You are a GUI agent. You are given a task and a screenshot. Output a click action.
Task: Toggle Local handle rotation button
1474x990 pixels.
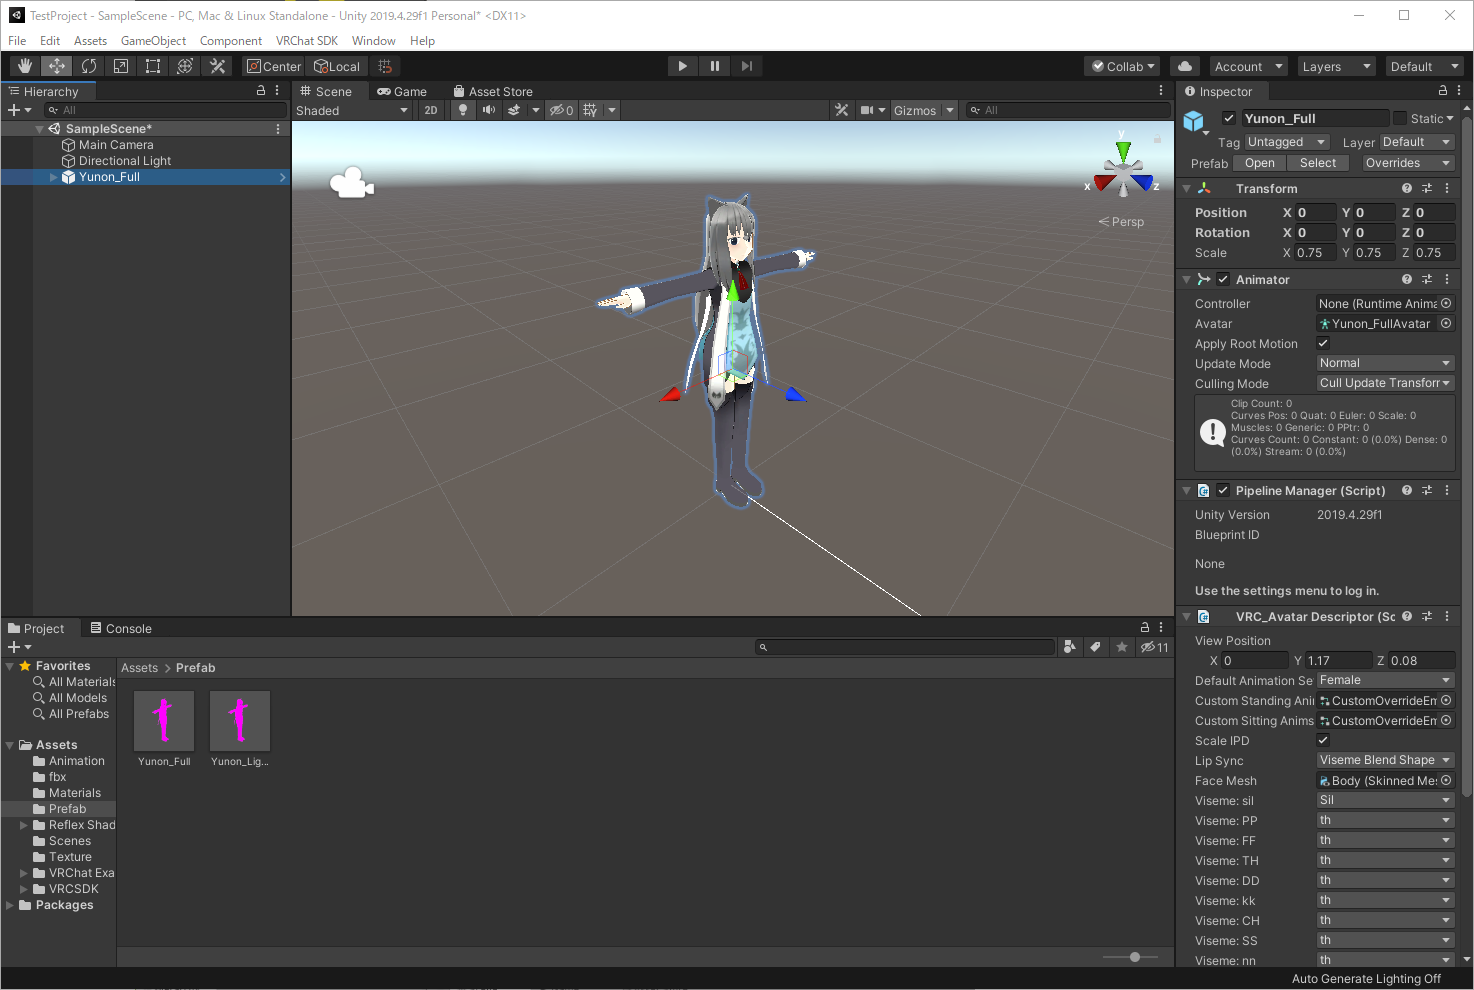(x=337, y=66)
